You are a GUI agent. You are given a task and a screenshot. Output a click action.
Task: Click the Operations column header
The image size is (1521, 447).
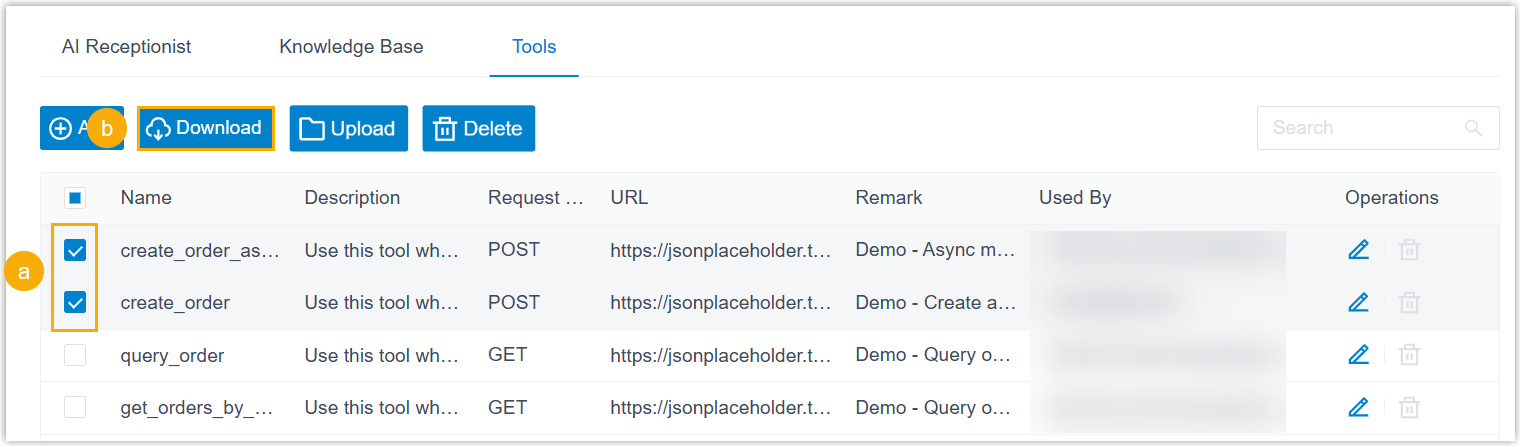tap(1392, 198)
